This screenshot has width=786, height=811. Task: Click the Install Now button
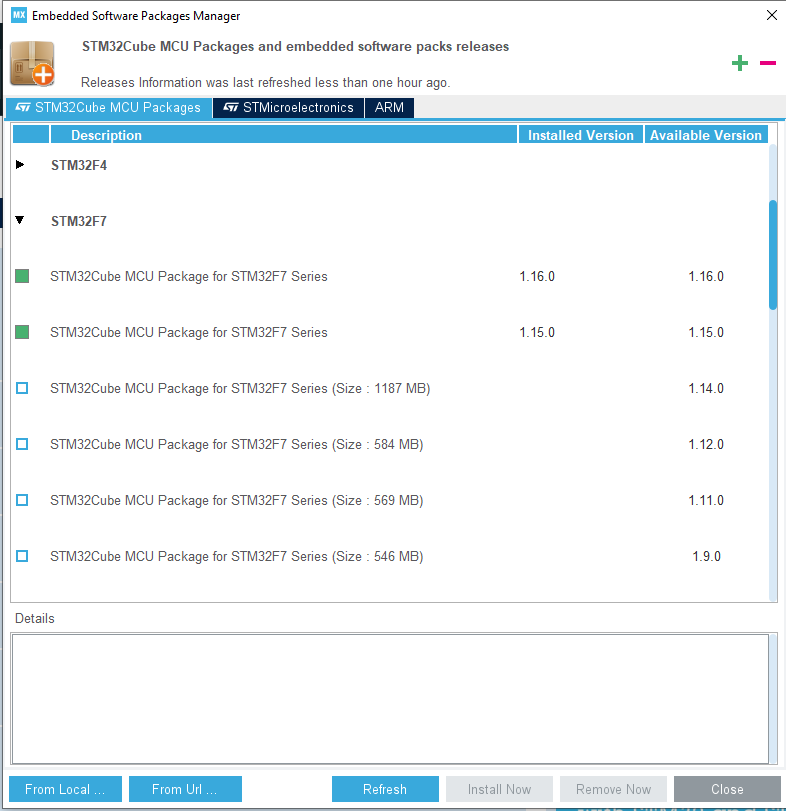[x=500, y=789]
